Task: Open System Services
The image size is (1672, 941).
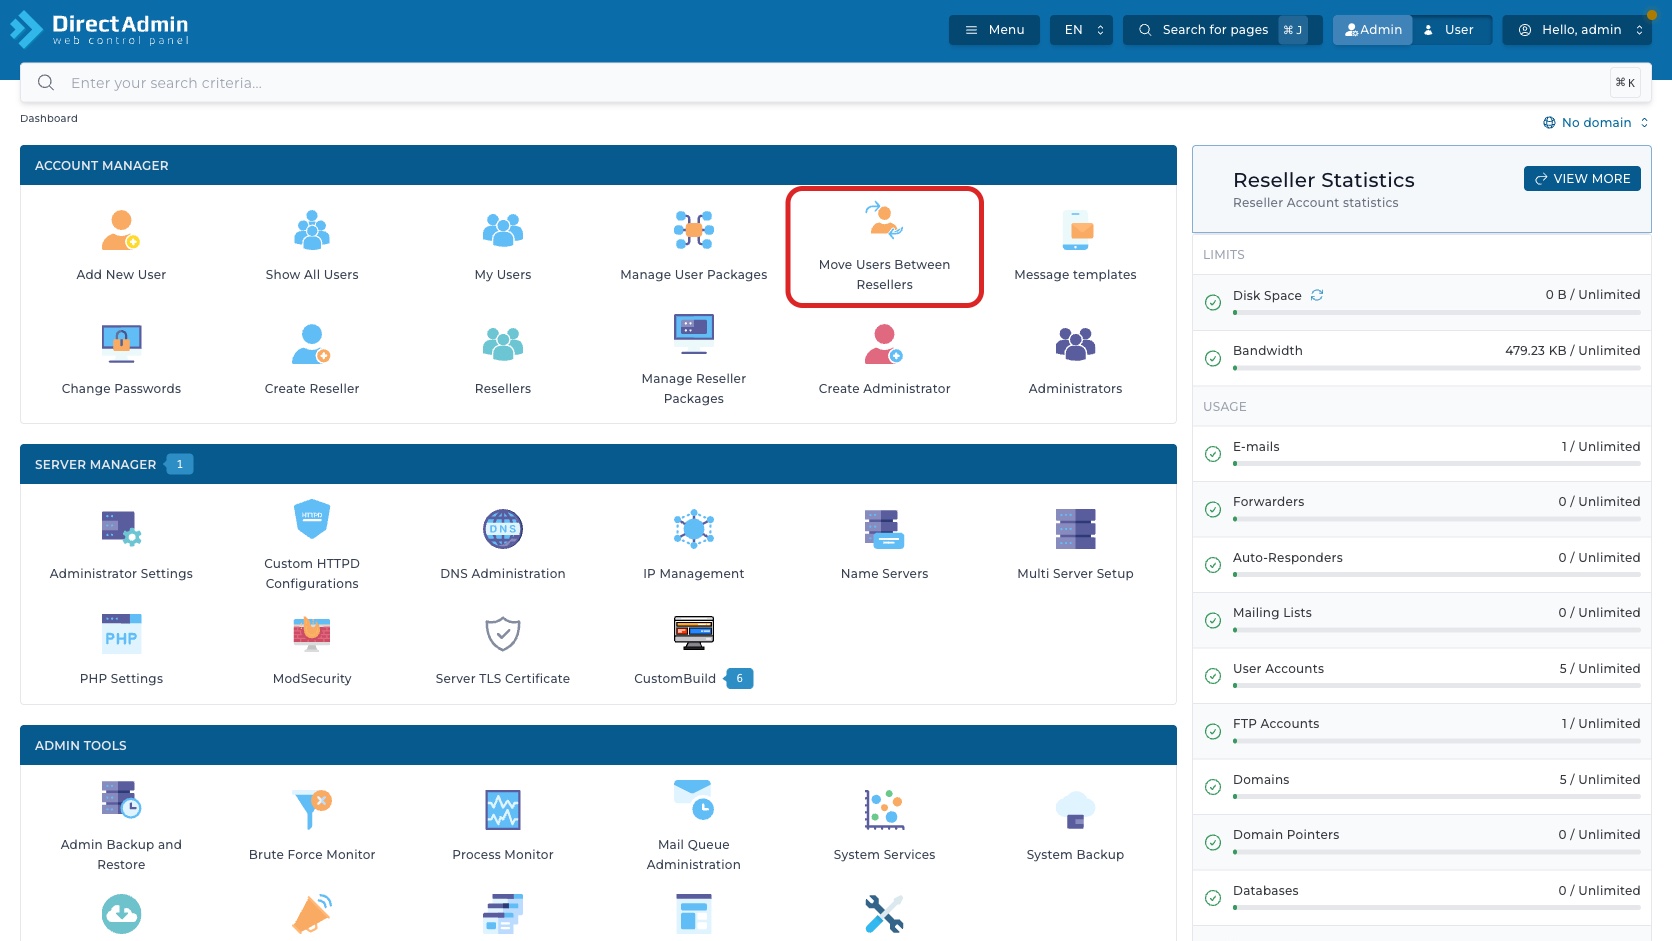Action: (x=885, y=825)
